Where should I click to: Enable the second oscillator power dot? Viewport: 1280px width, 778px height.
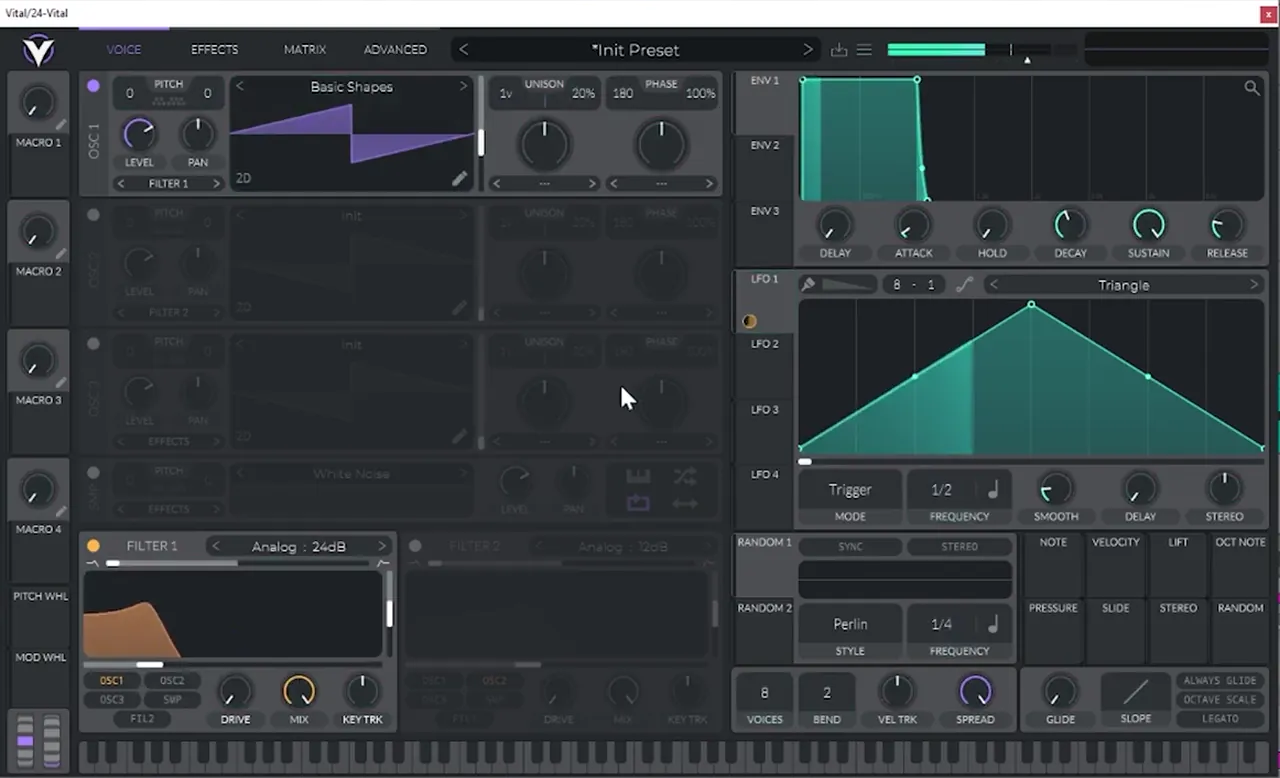[93, 214]
